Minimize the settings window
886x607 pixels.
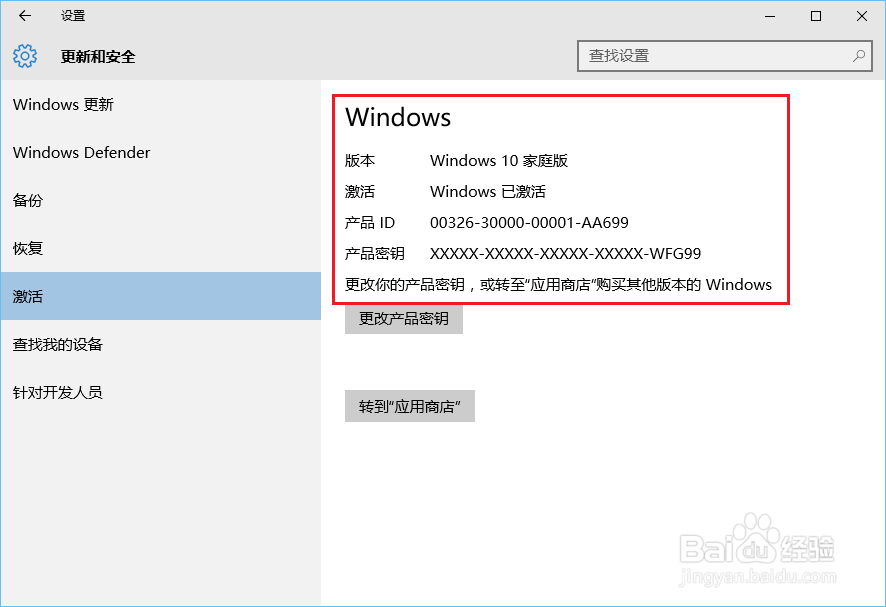[770, 16]
